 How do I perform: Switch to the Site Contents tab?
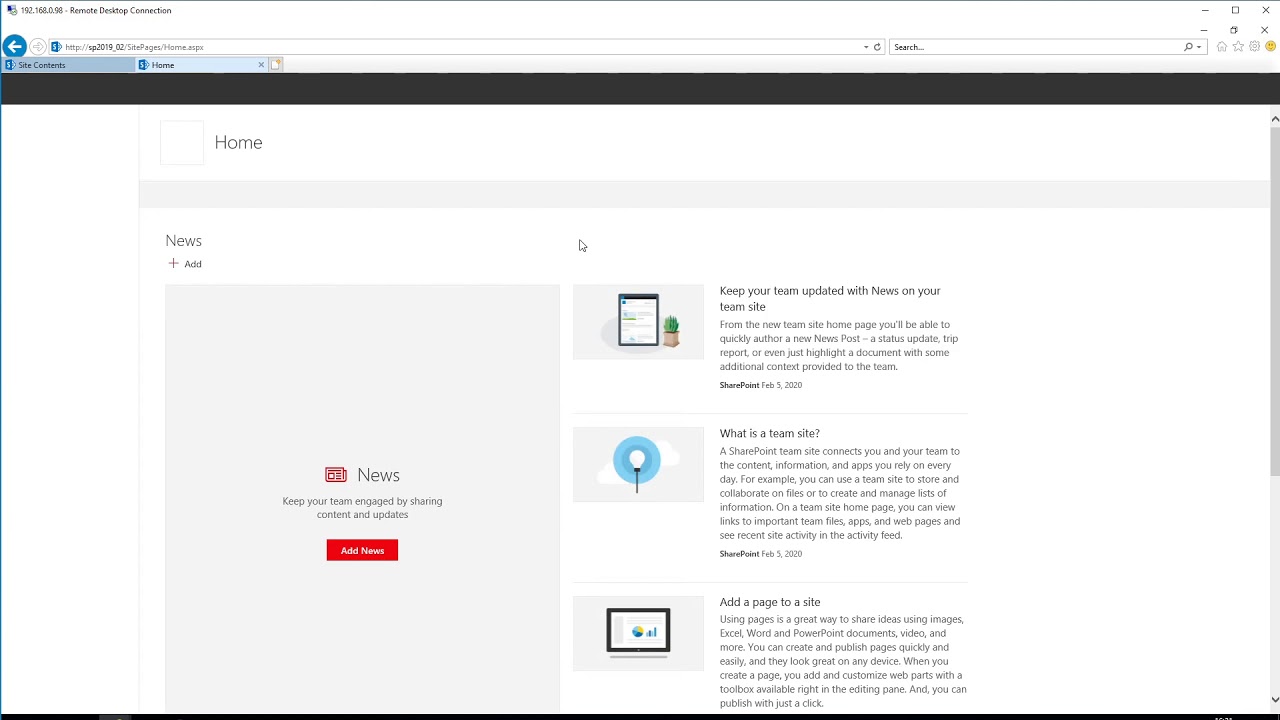(x=67, y=65)
